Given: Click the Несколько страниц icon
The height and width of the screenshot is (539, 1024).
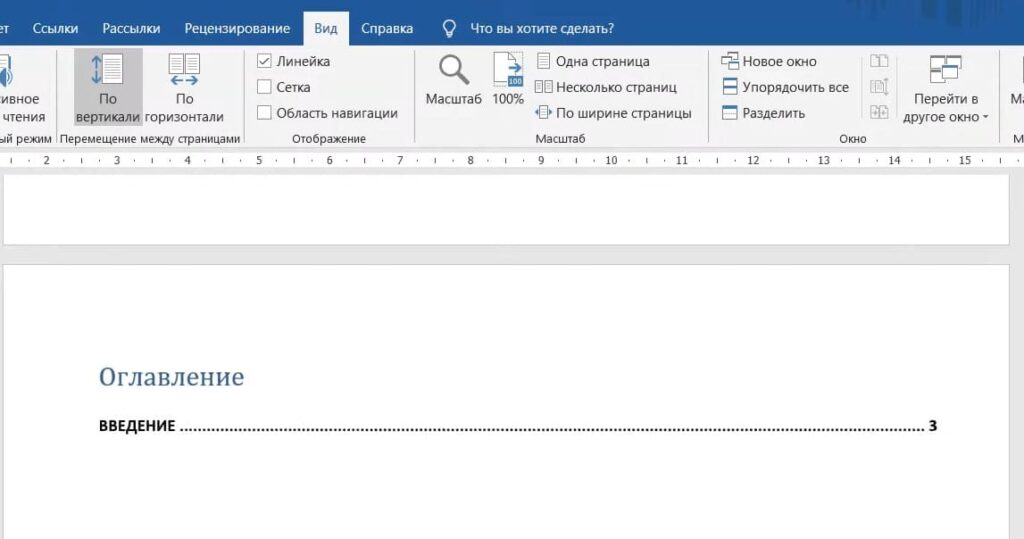Looking at the screenshot, I should [x=543, y=87].
